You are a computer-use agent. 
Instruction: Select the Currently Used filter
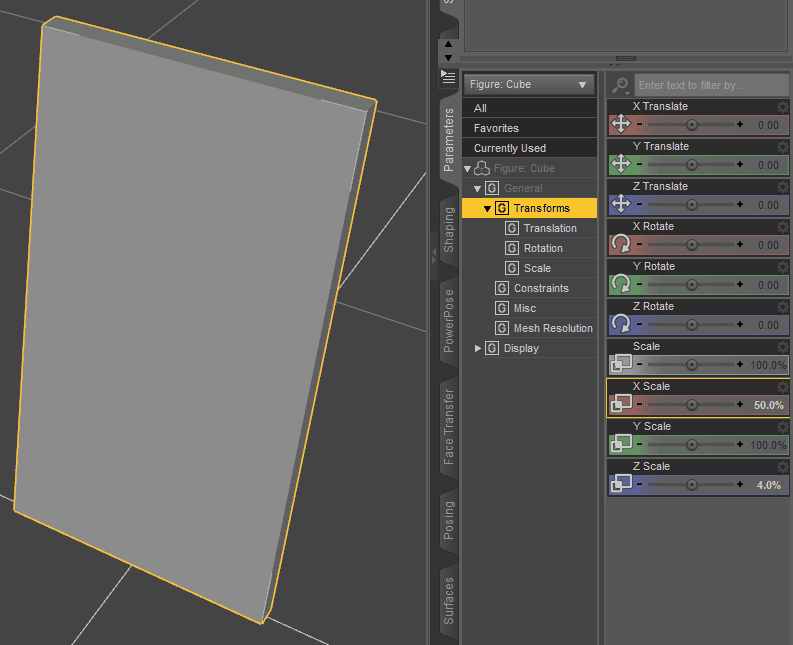coord(510,148)
